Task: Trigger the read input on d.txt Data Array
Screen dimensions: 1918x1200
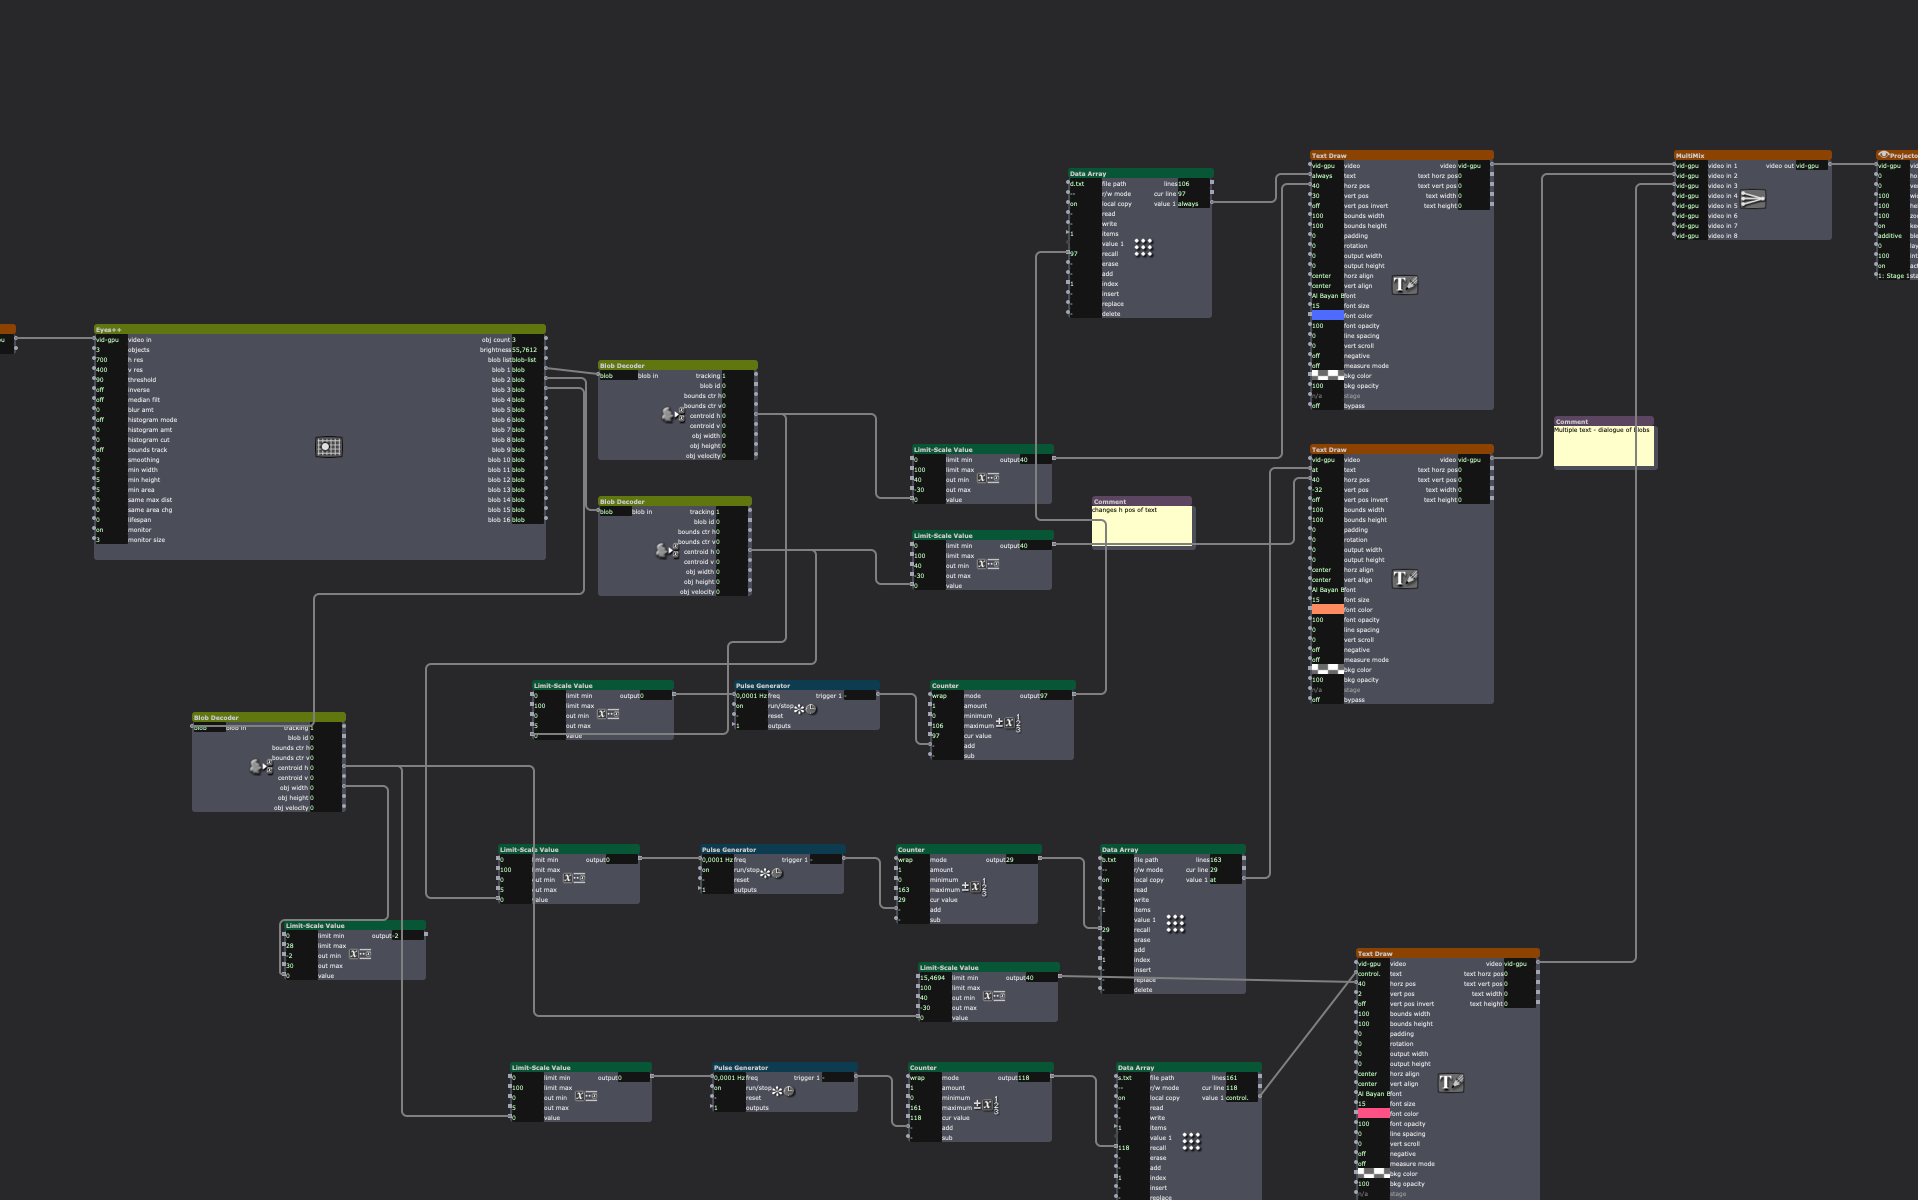Action: coord(1085,214)
